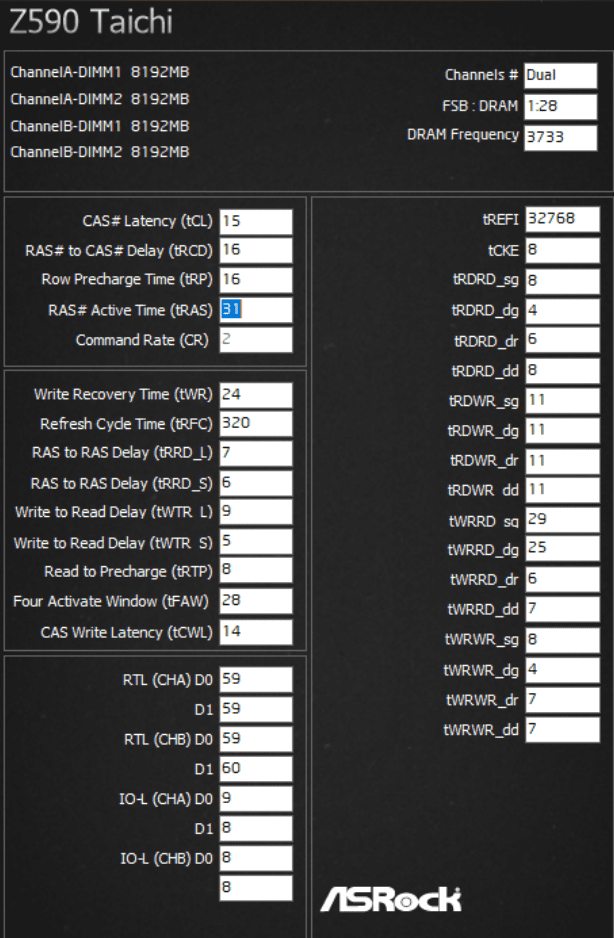Click the tRDWR_dr value field
The width and height of the screenshot is (614, 938).
[563, 461]
